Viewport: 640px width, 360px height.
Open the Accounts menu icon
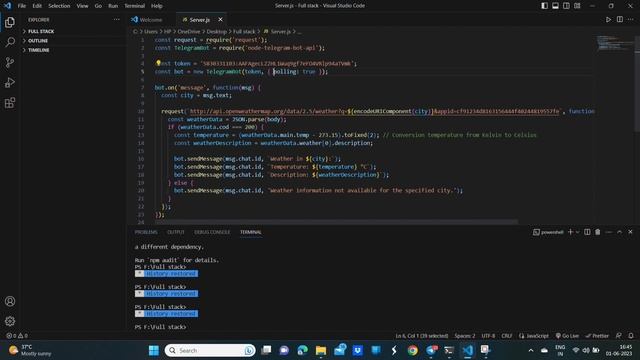(x=10, y=301)
